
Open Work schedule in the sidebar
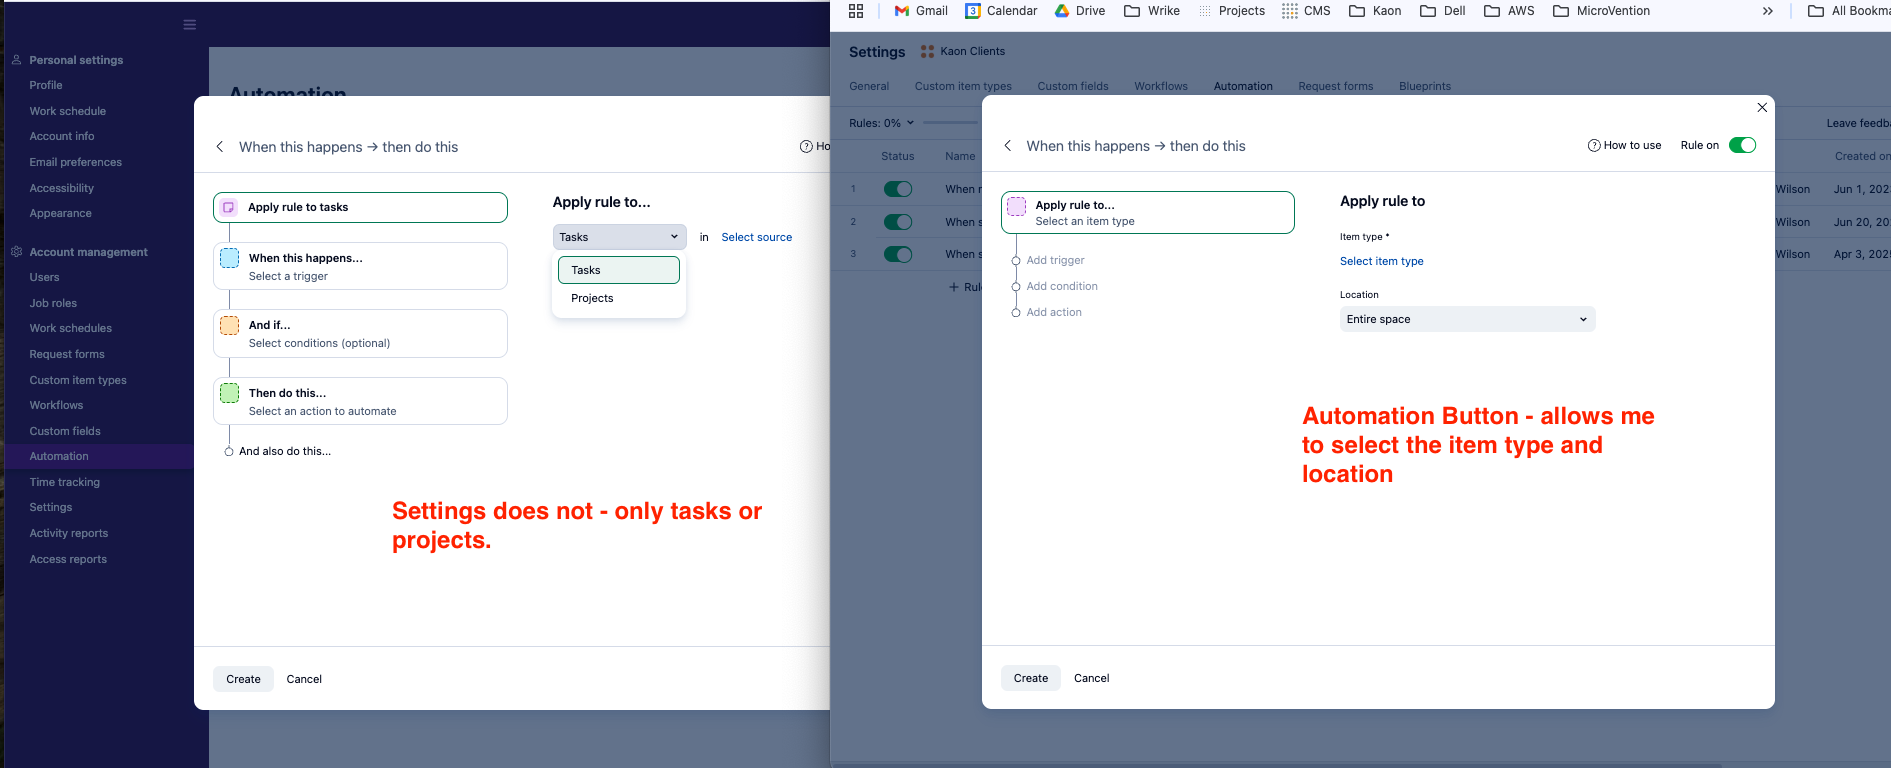pyautogui.click(x=68, y=111)
